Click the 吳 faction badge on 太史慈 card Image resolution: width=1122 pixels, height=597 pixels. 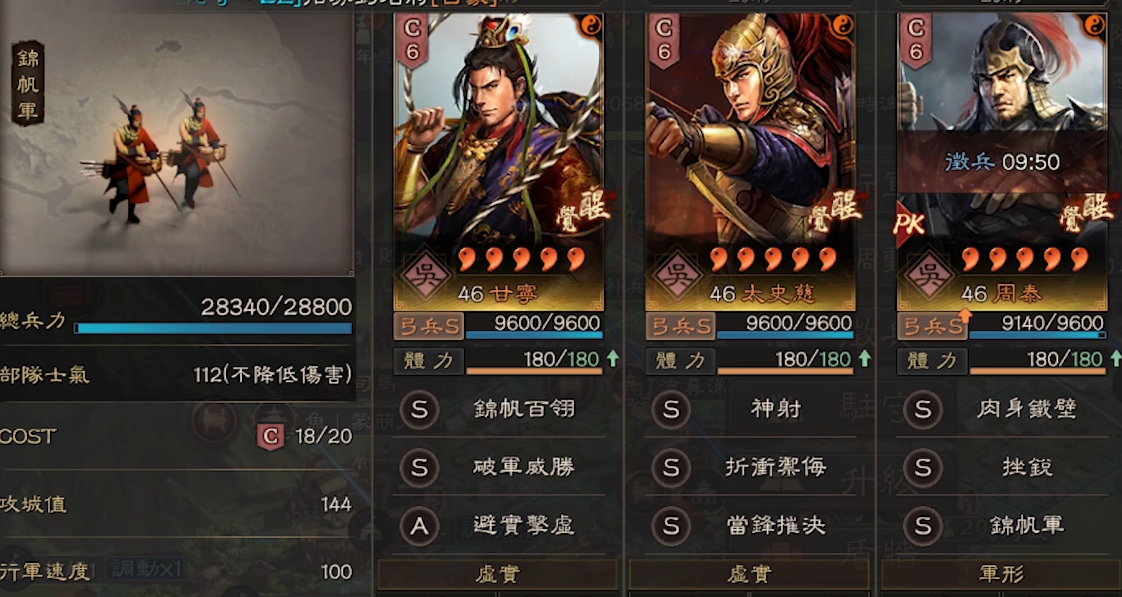678,273
